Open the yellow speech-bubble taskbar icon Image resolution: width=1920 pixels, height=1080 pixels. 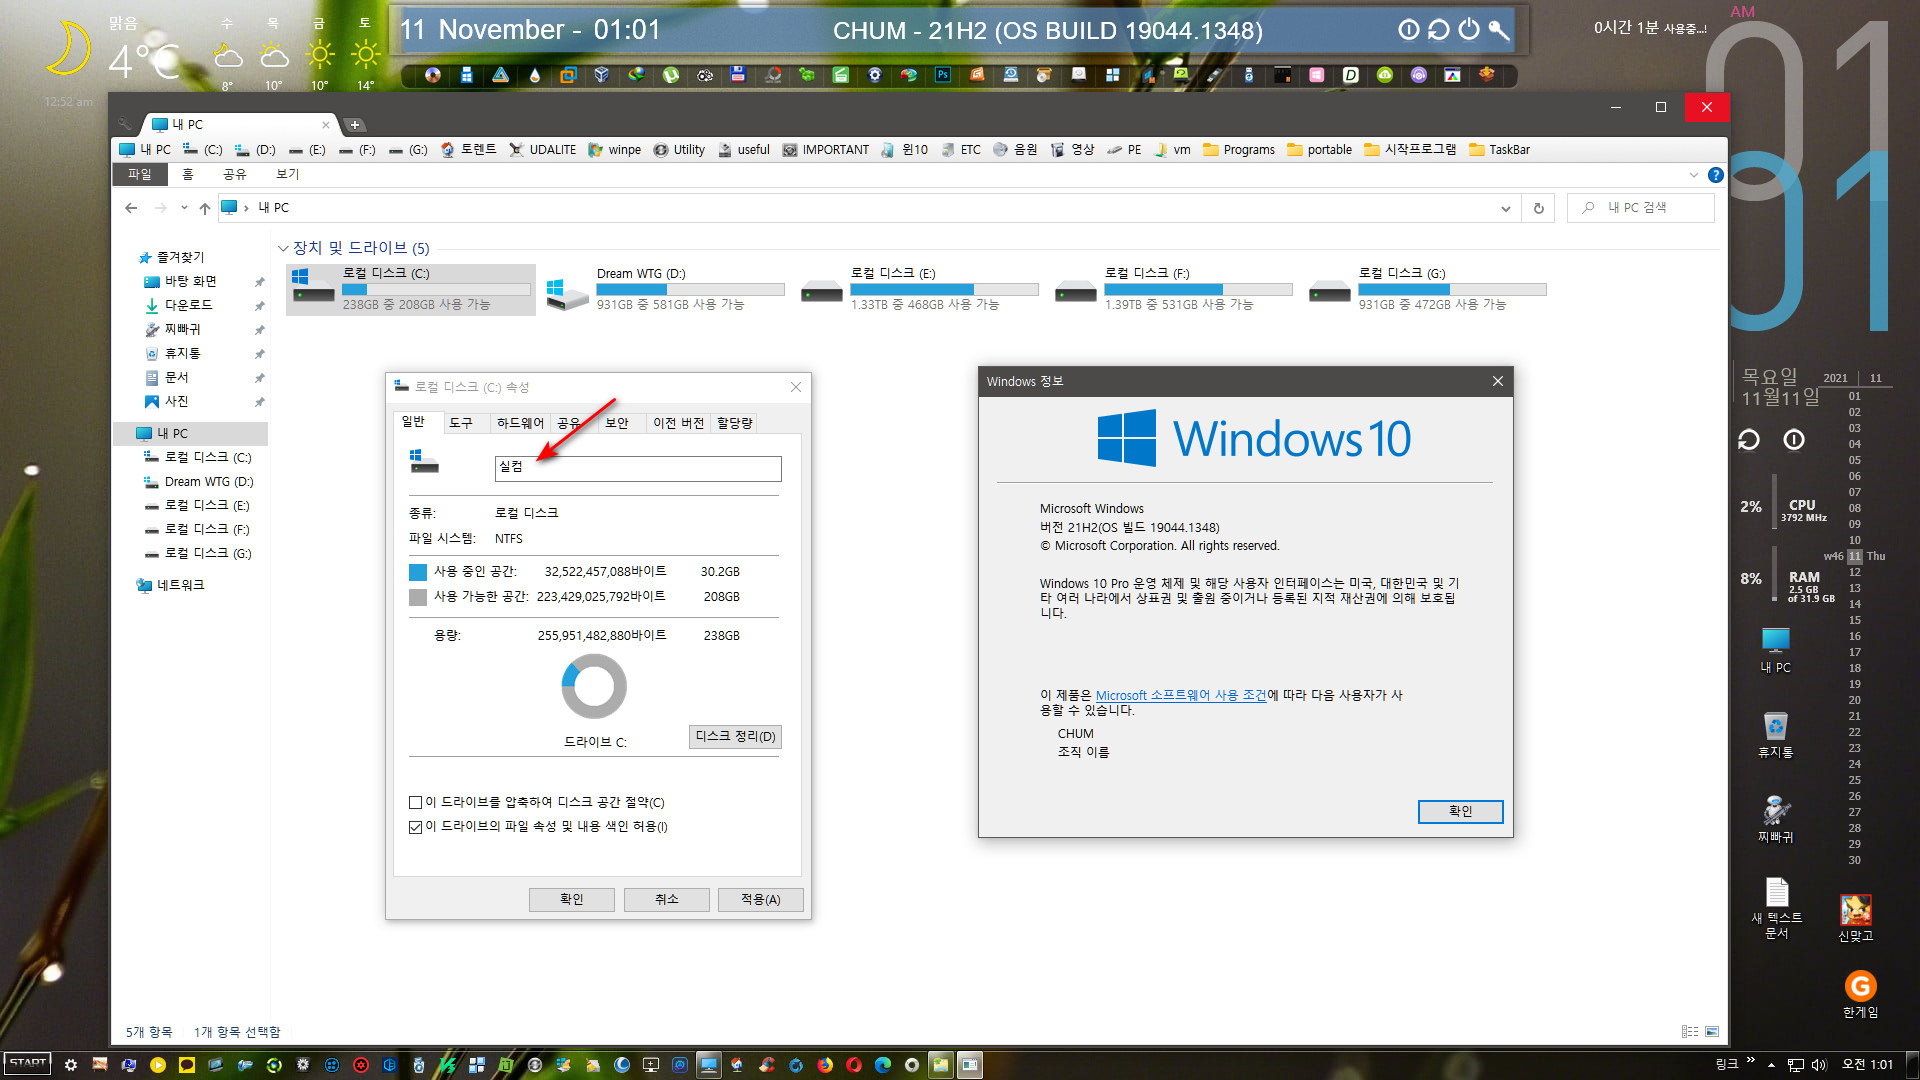pos(186,1065)
